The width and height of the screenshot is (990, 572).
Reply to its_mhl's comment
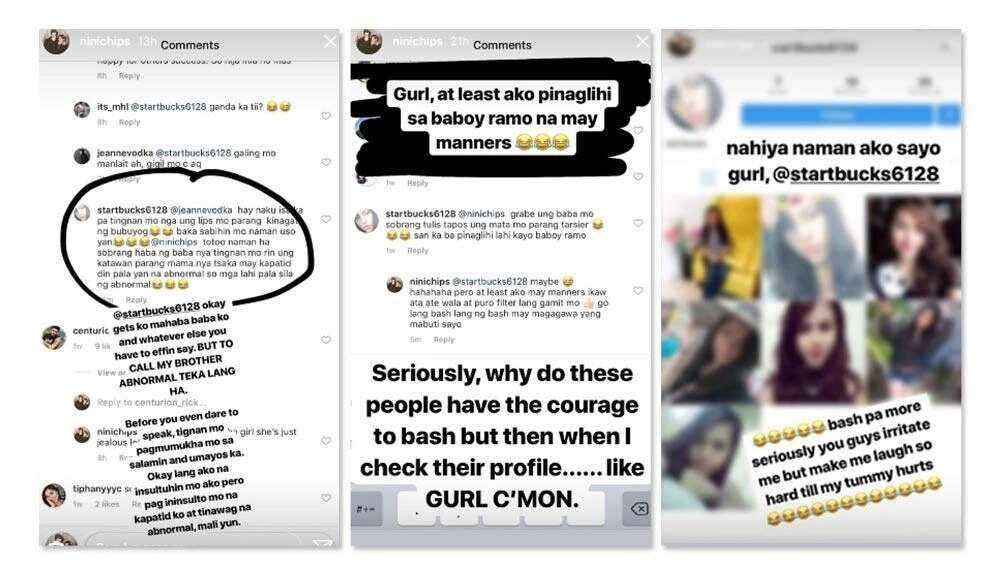[129, 122]
